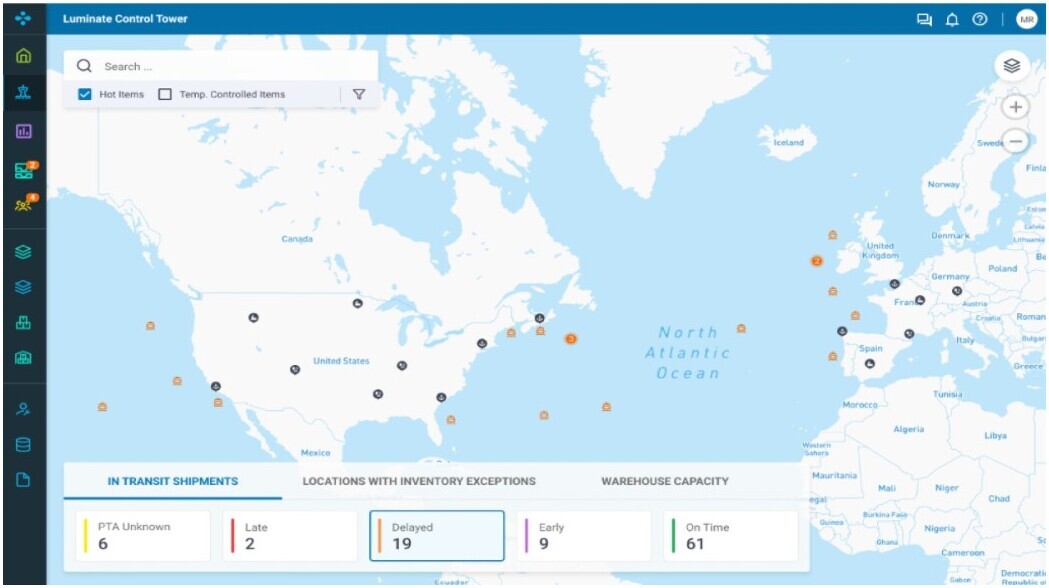The image size is (1049, 588).
Task: Open the second stacked layers sidebar icon
Action: pyautogui.click(x=23, y=287)
